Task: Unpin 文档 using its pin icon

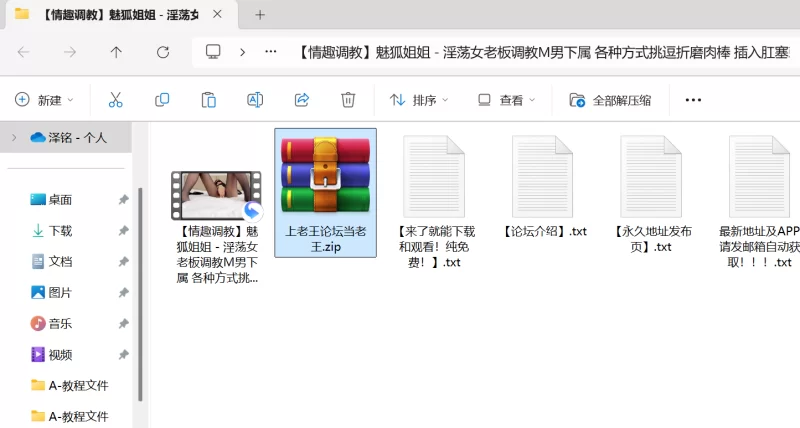Action: click(123, 262)
